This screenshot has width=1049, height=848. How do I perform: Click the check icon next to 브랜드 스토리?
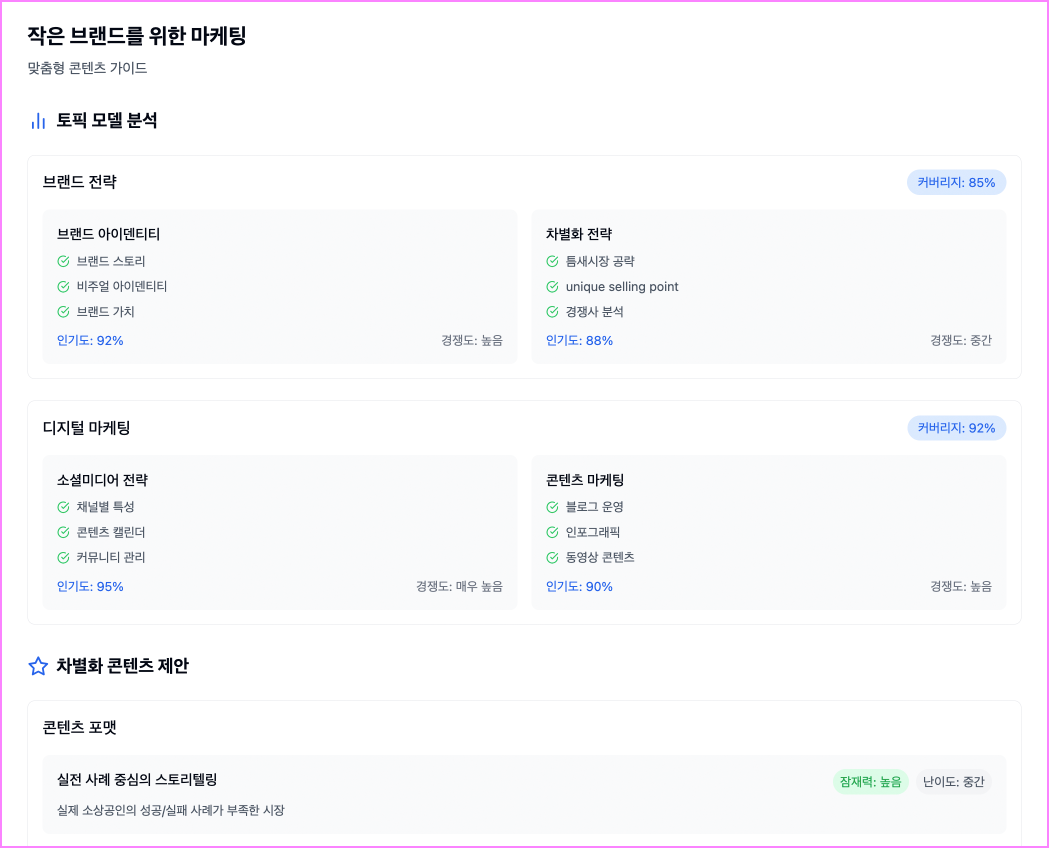pyautogui.click(x=63, y=262)
